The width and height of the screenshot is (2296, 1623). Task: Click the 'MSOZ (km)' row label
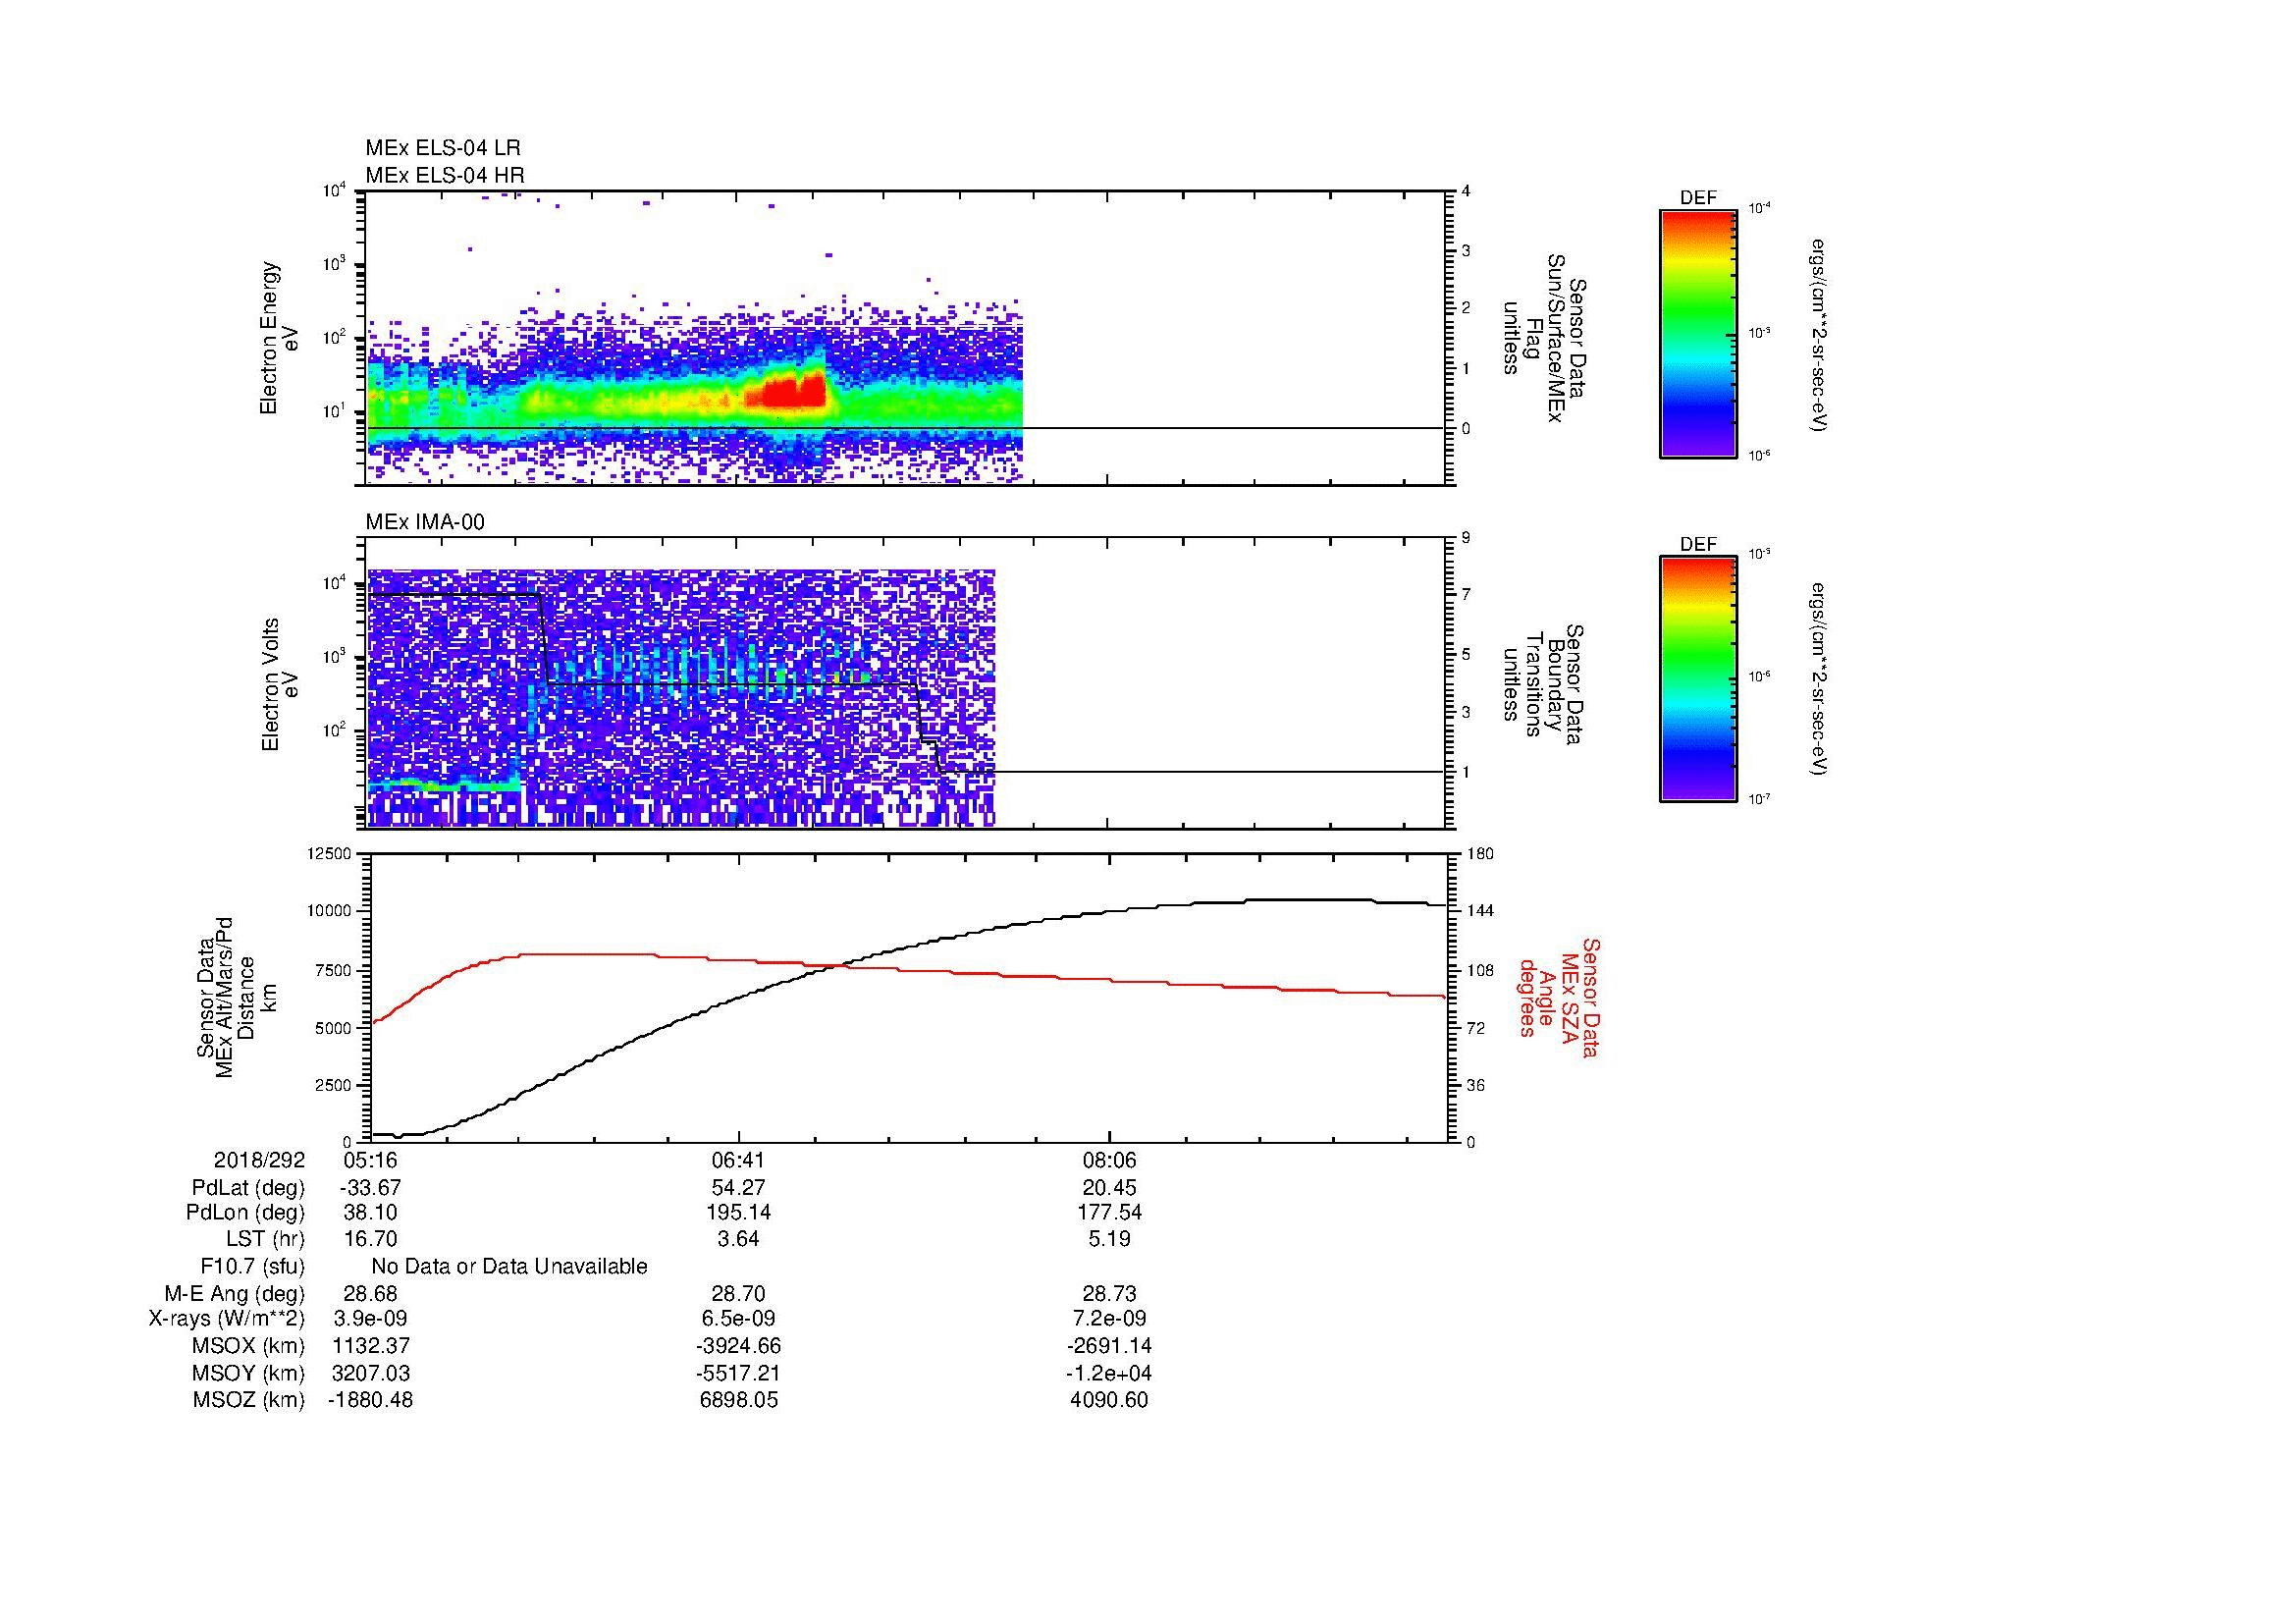tap(248, 1400)
